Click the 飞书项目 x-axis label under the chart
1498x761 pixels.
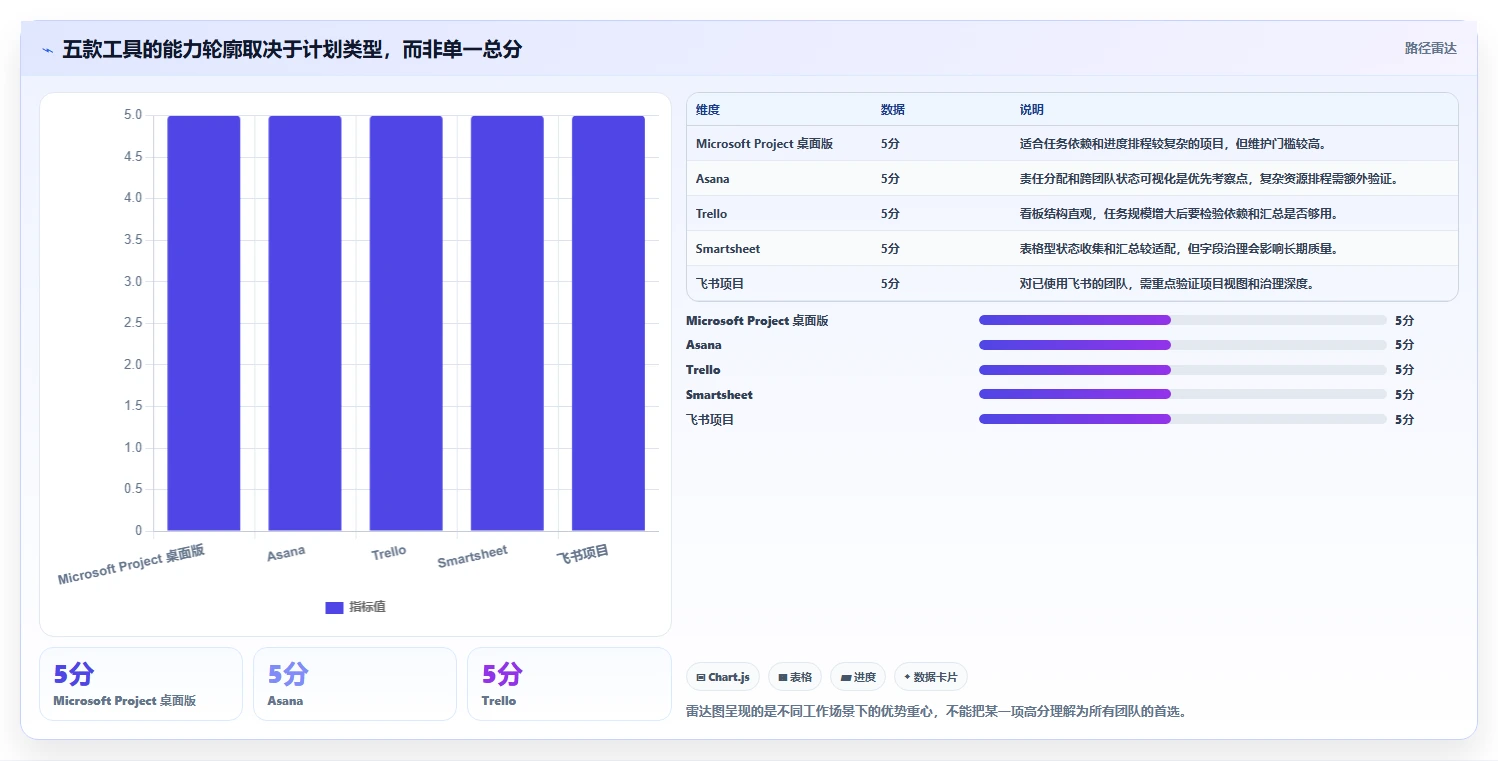pos(583,554)
